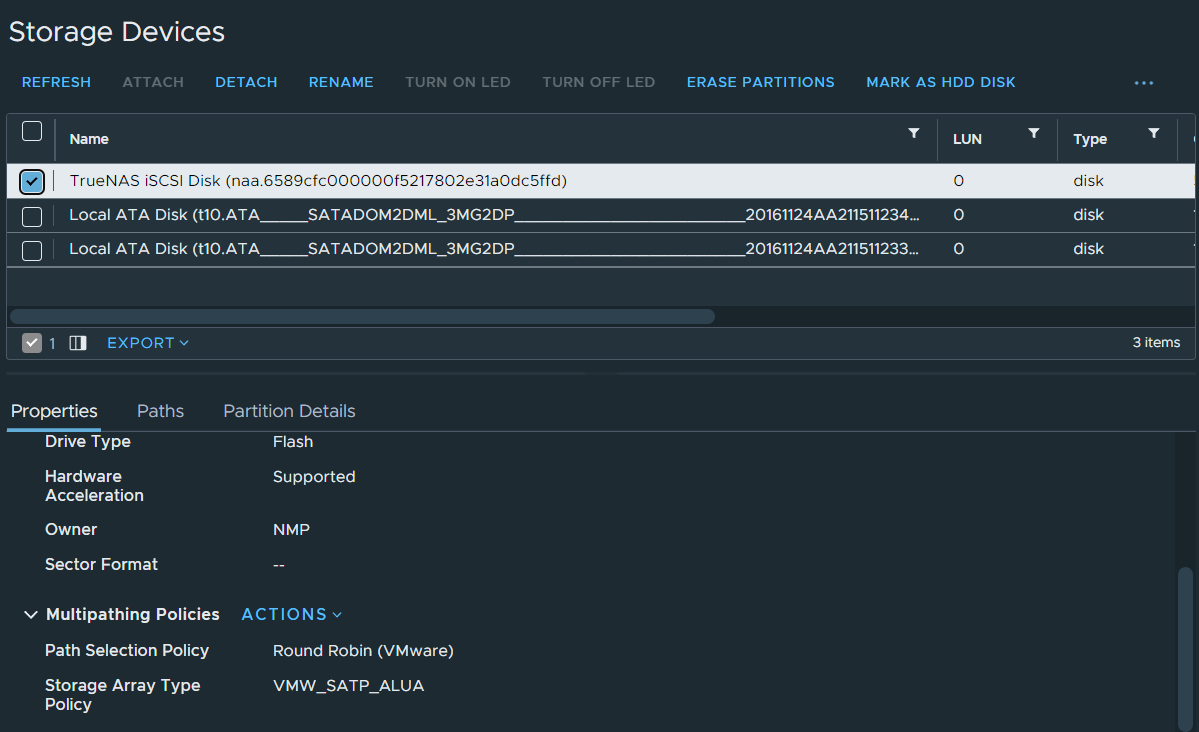1199x732 pixels.
Task: Click Turn On LED
Action: tap(458, 82)
